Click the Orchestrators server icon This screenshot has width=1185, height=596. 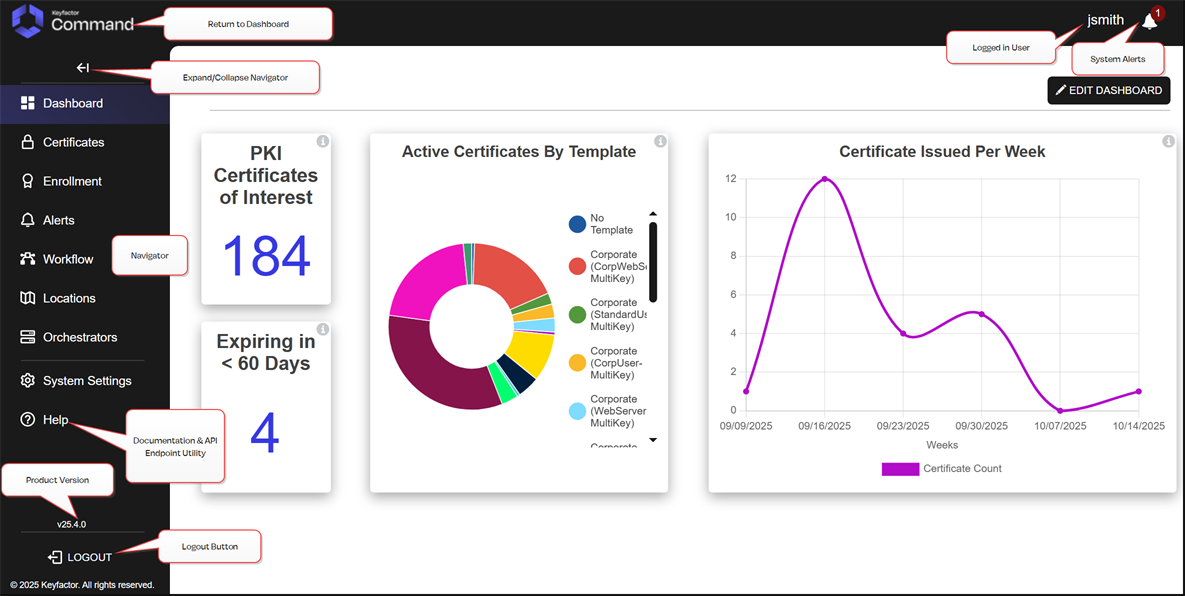(28, 337)
